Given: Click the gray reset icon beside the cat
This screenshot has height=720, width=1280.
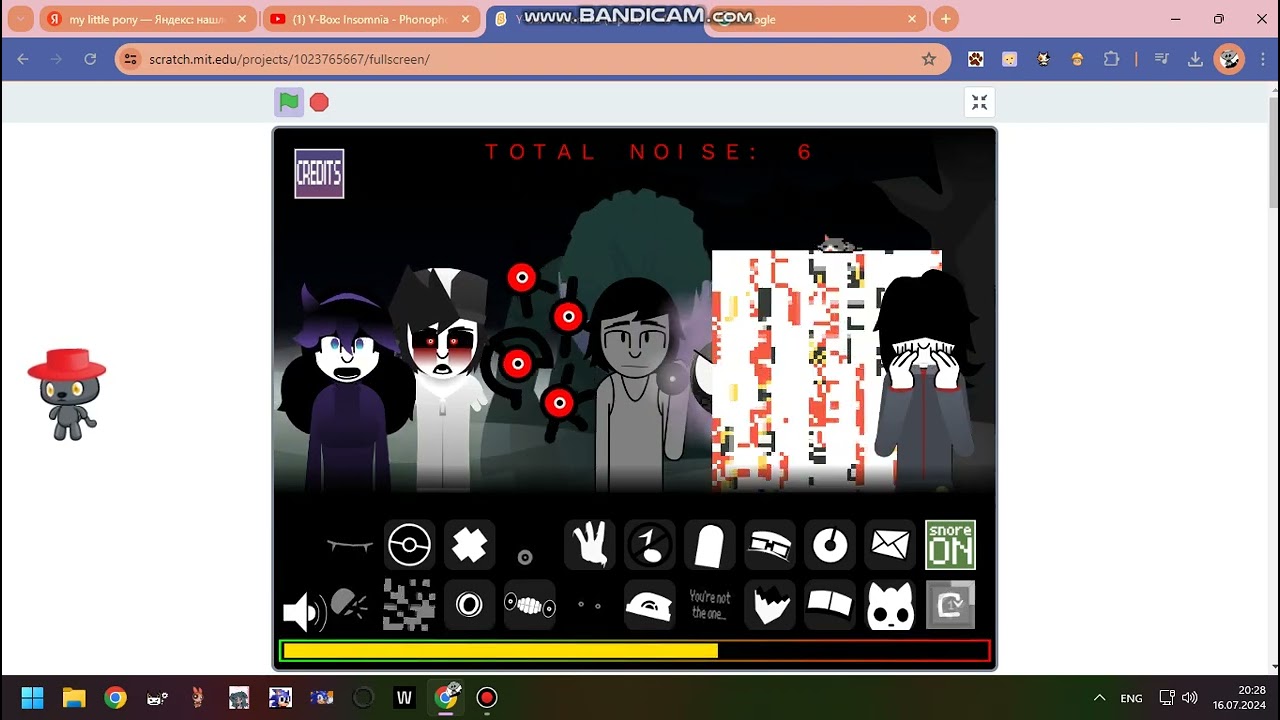Looking at the screenshot, I should (950, 605).
